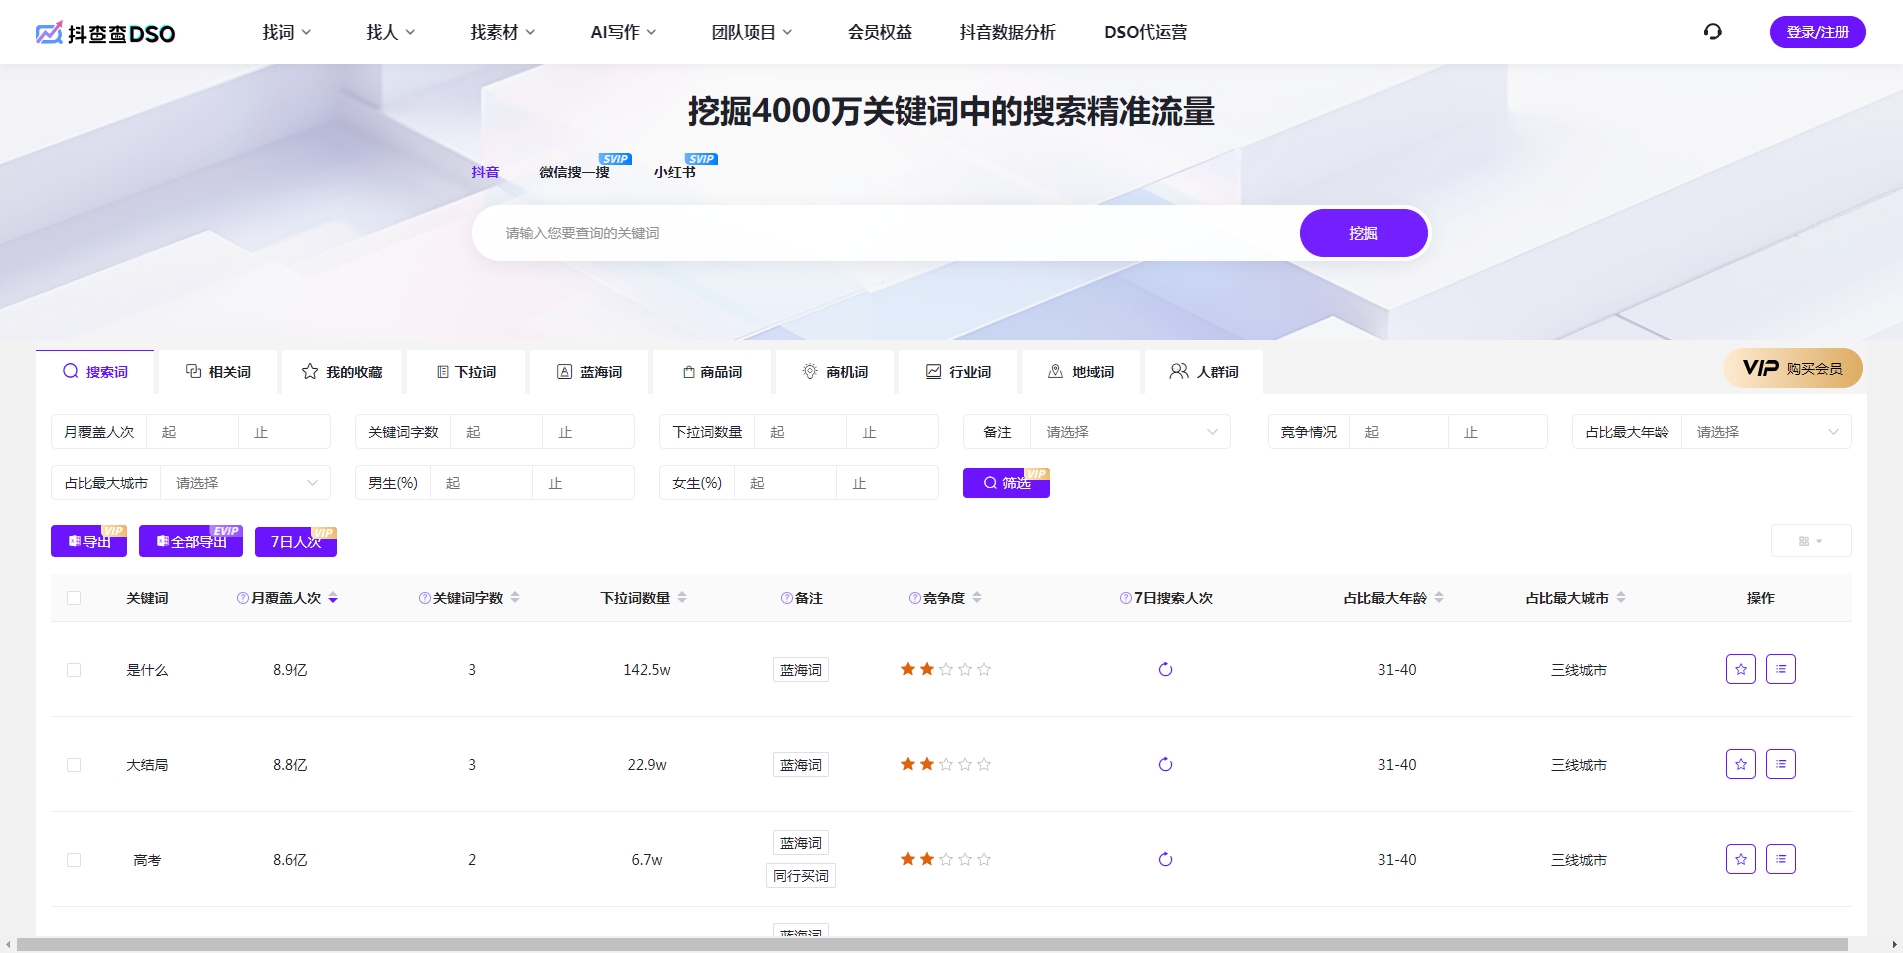Image resolution: width=1903 pixels, height=953 pixels.
Task: Sort by 占比最大城市 column arrows
Action: coord(1621,598)
